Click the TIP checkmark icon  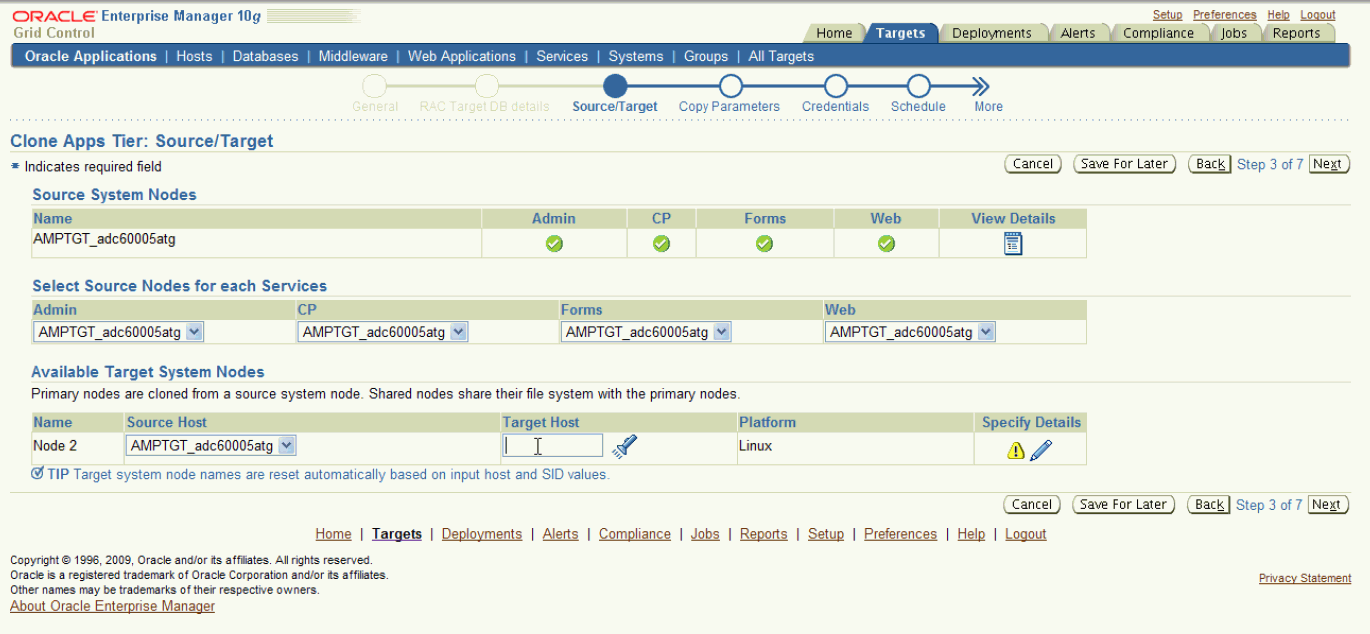[x=37, y=473]
